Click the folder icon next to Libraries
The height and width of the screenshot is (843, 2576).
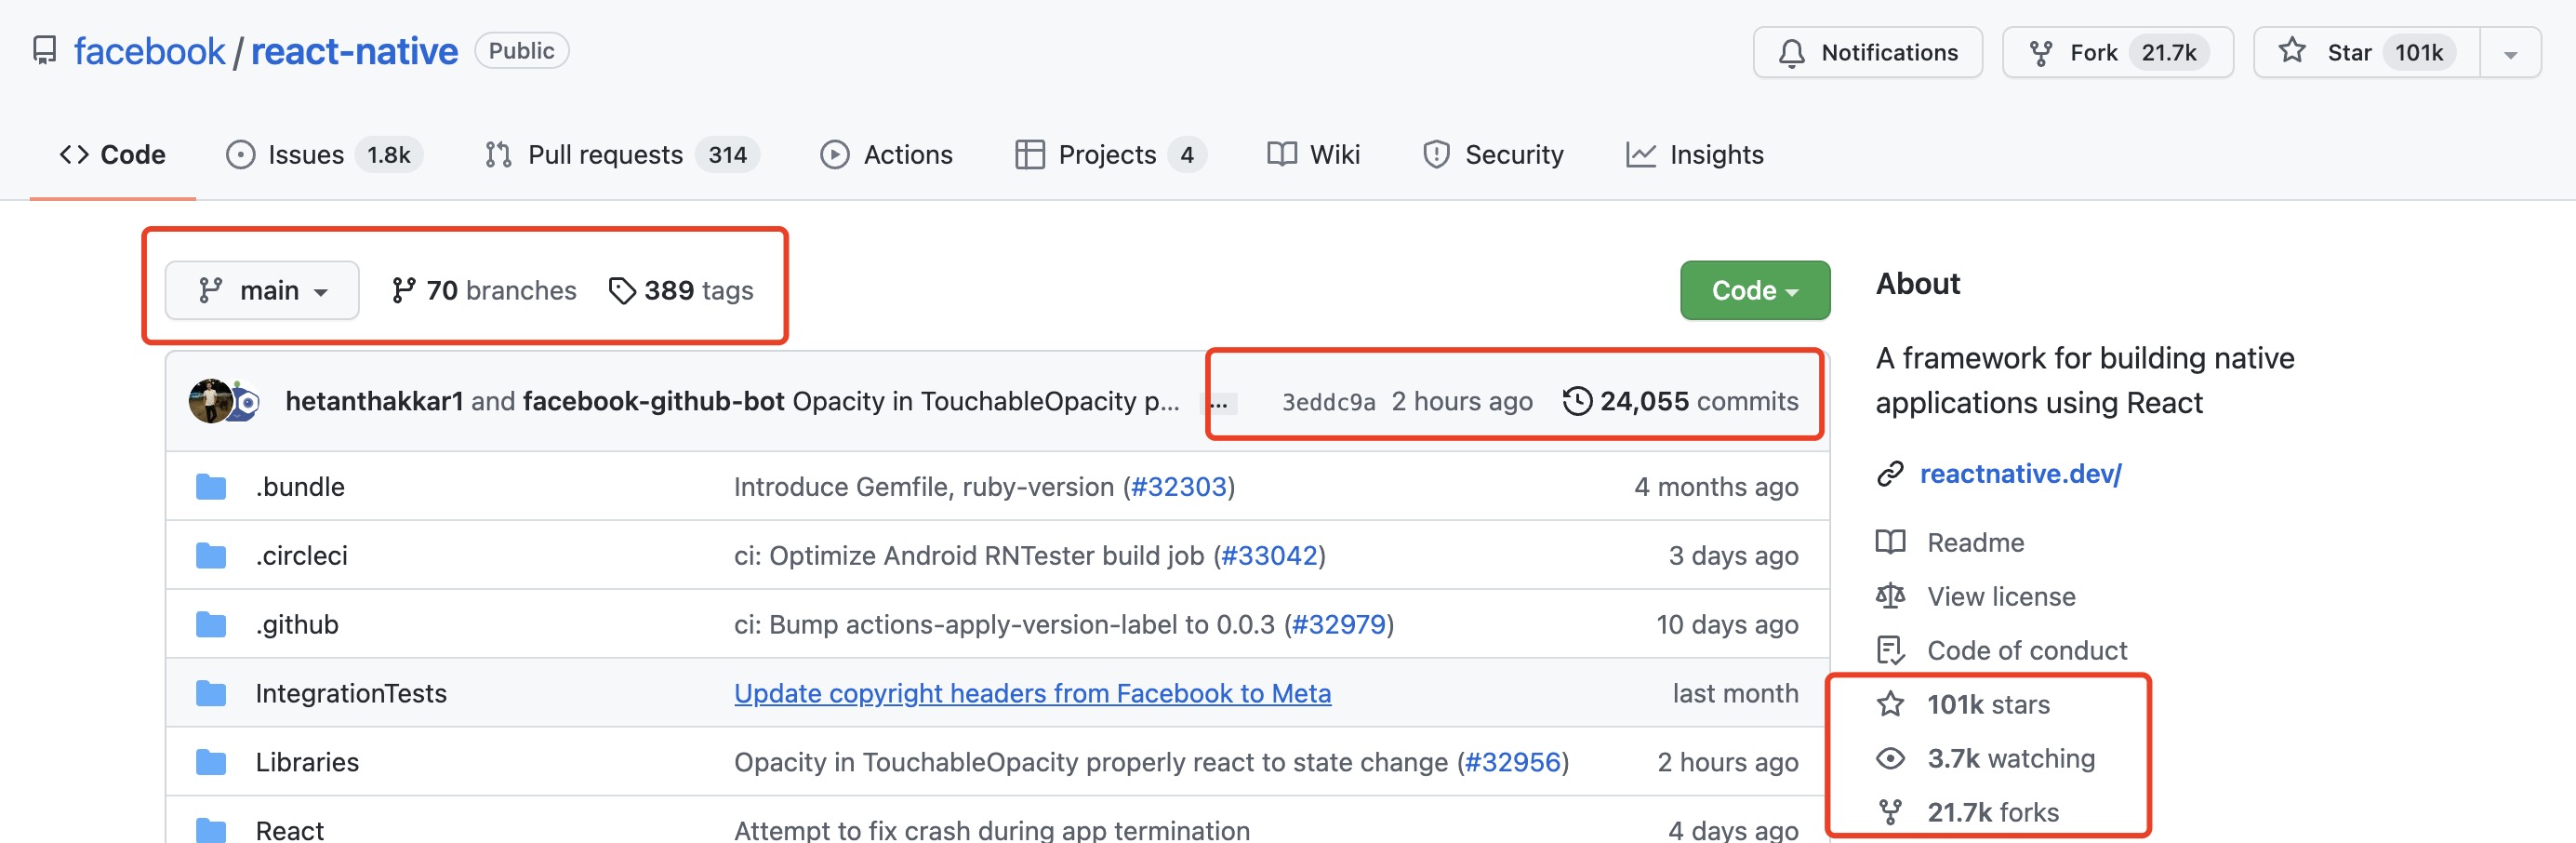tap(211, 762)
